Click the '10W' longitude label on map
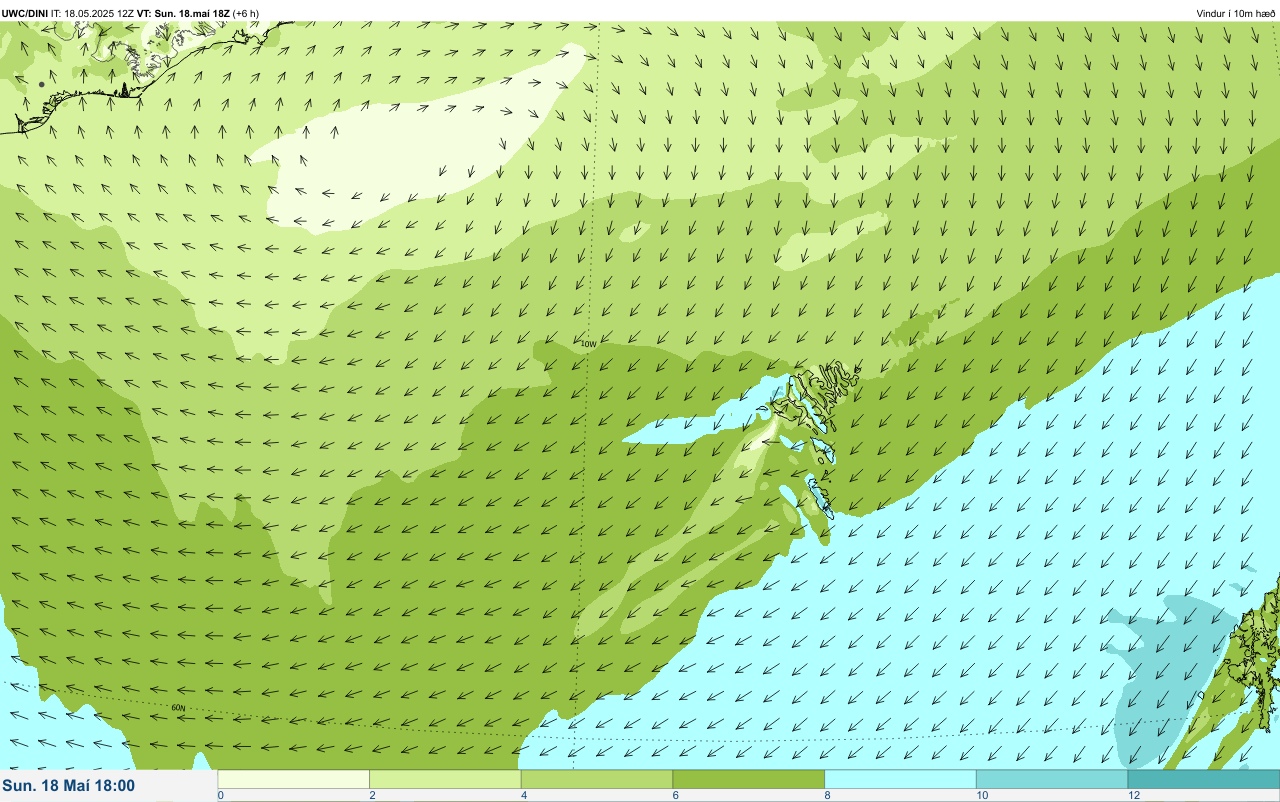This screenshot has width=1280, height=802. [x=589, y=344]
